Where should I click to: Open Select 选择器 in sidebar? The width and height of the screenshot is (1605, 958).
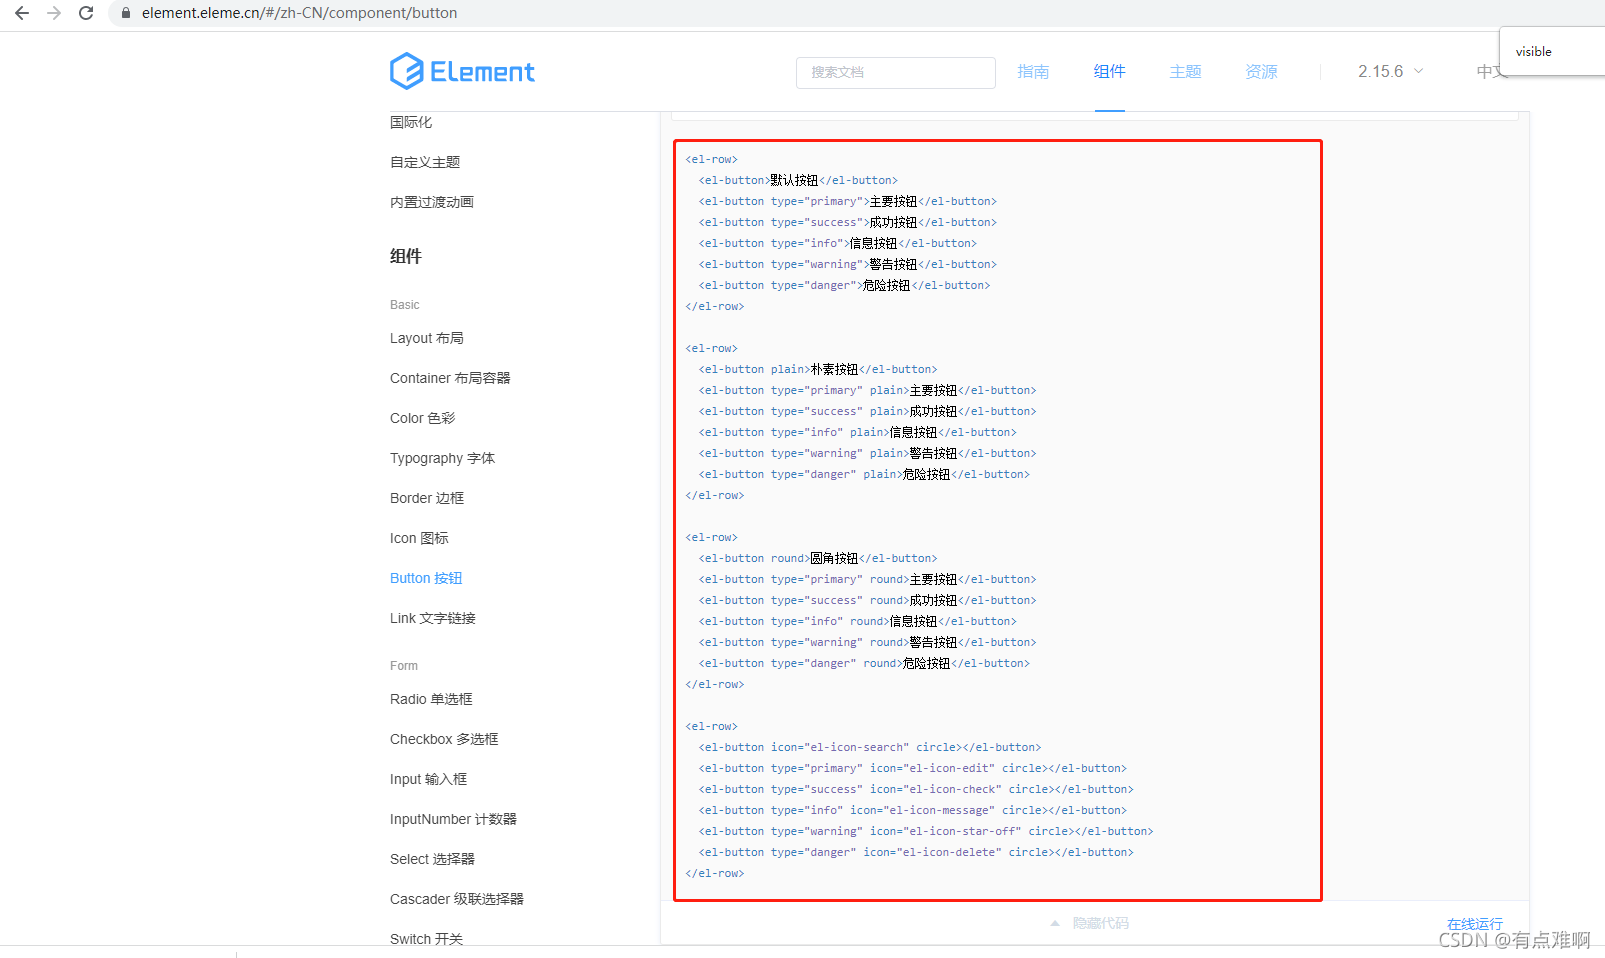pyautogui.click(x=432, y=859)
